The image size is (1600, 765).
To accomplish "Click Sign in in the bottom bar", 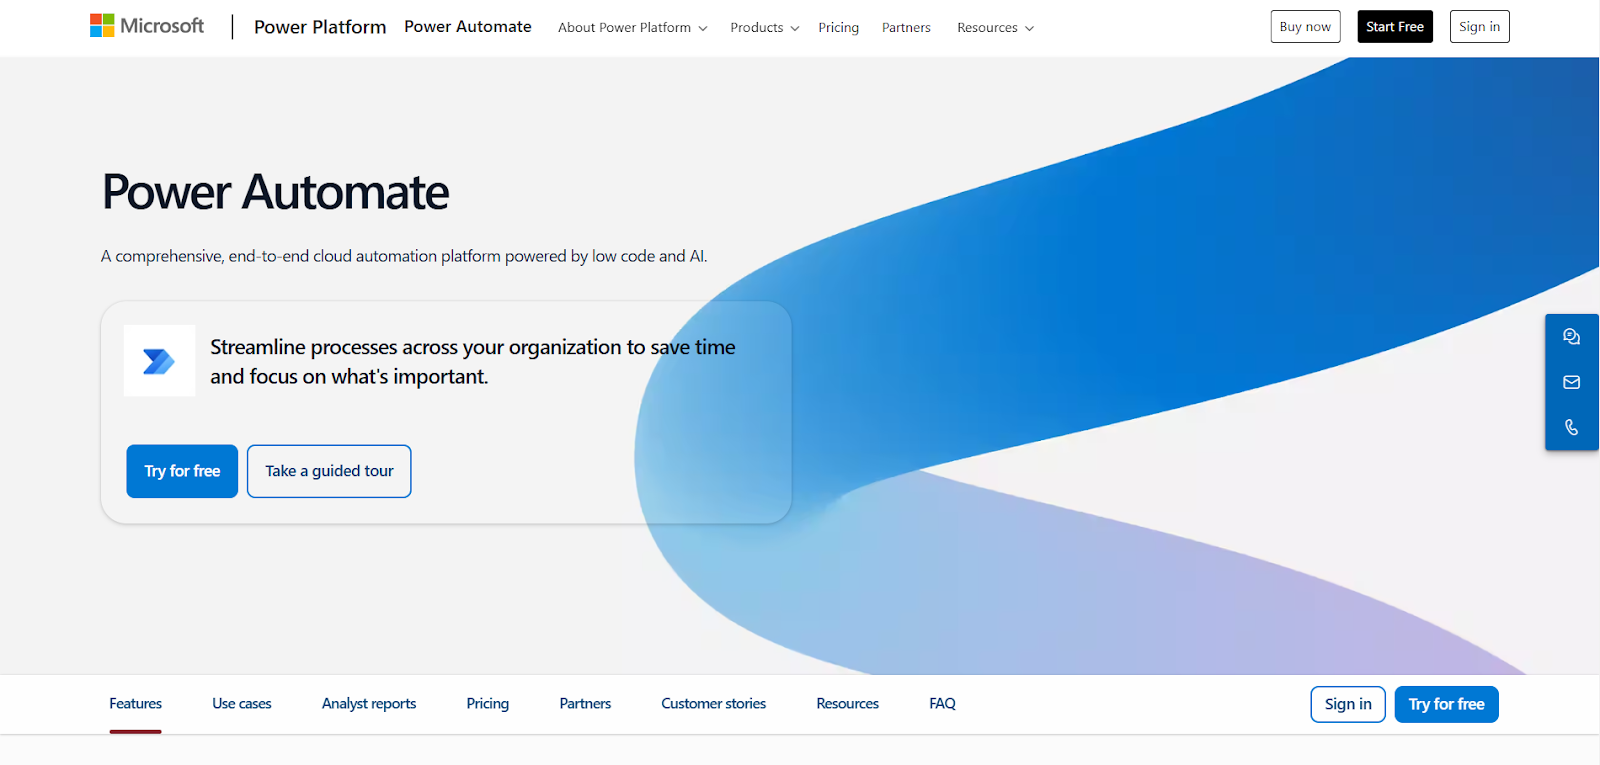I will (1348, 704).
